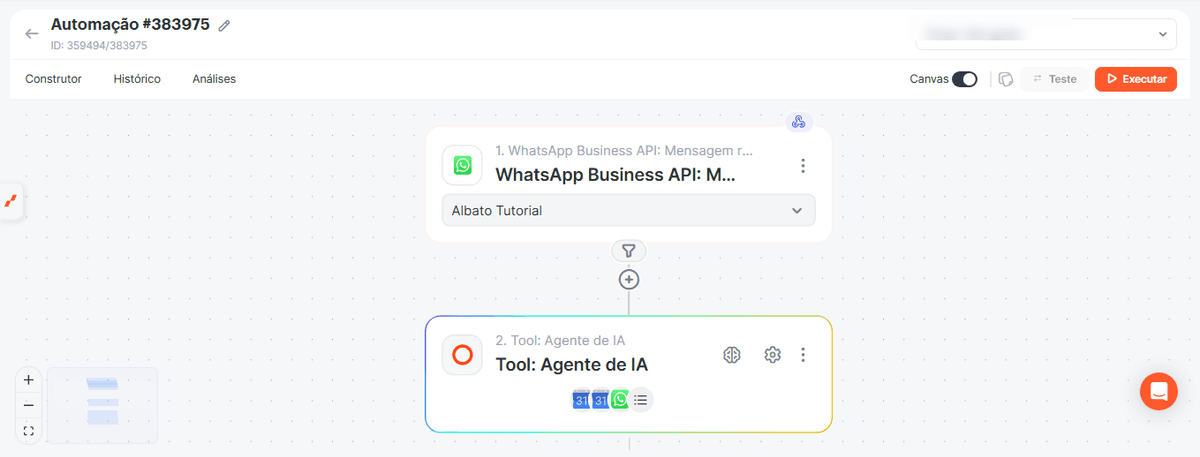Click the second calendar tool icon

pos(601,400)
